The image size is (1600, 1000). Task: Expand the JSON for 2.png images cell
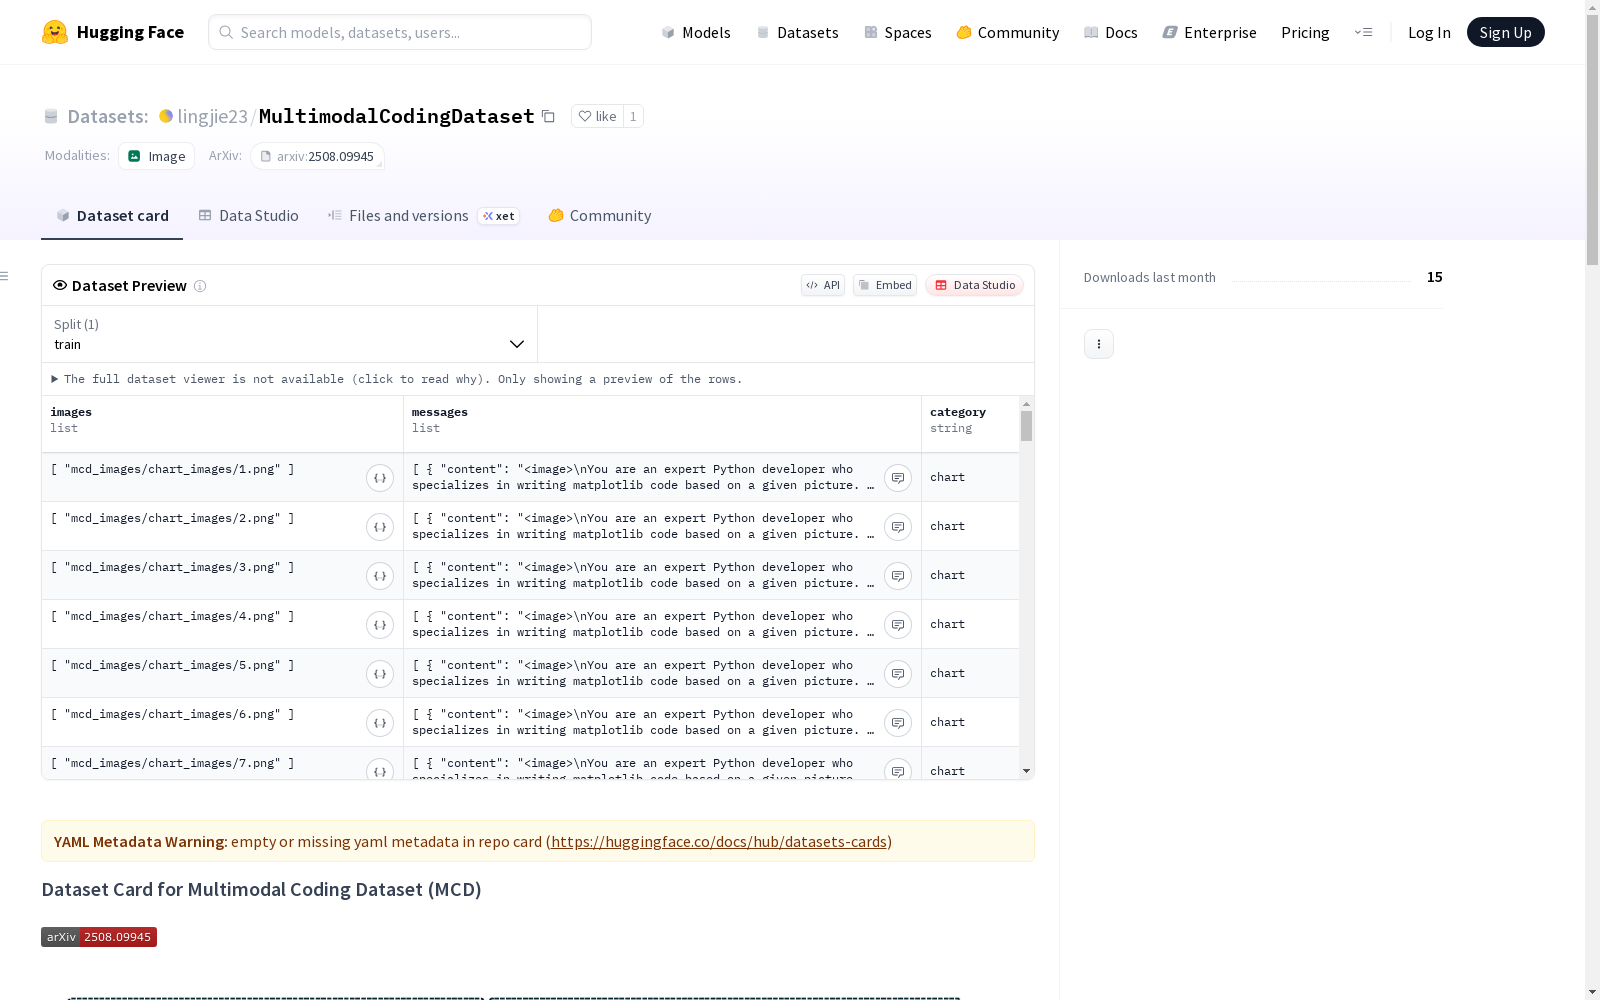click(x=380, y=527)
